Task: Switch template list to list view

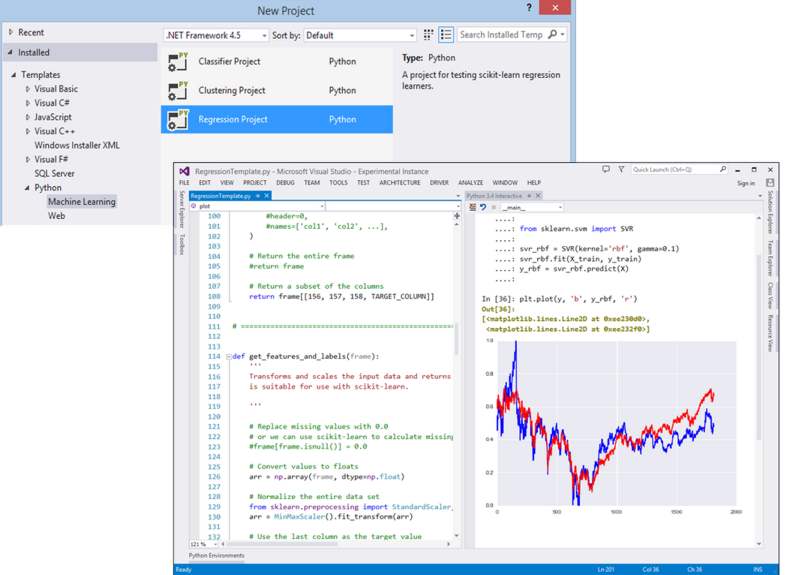Action: pos(446,35)
